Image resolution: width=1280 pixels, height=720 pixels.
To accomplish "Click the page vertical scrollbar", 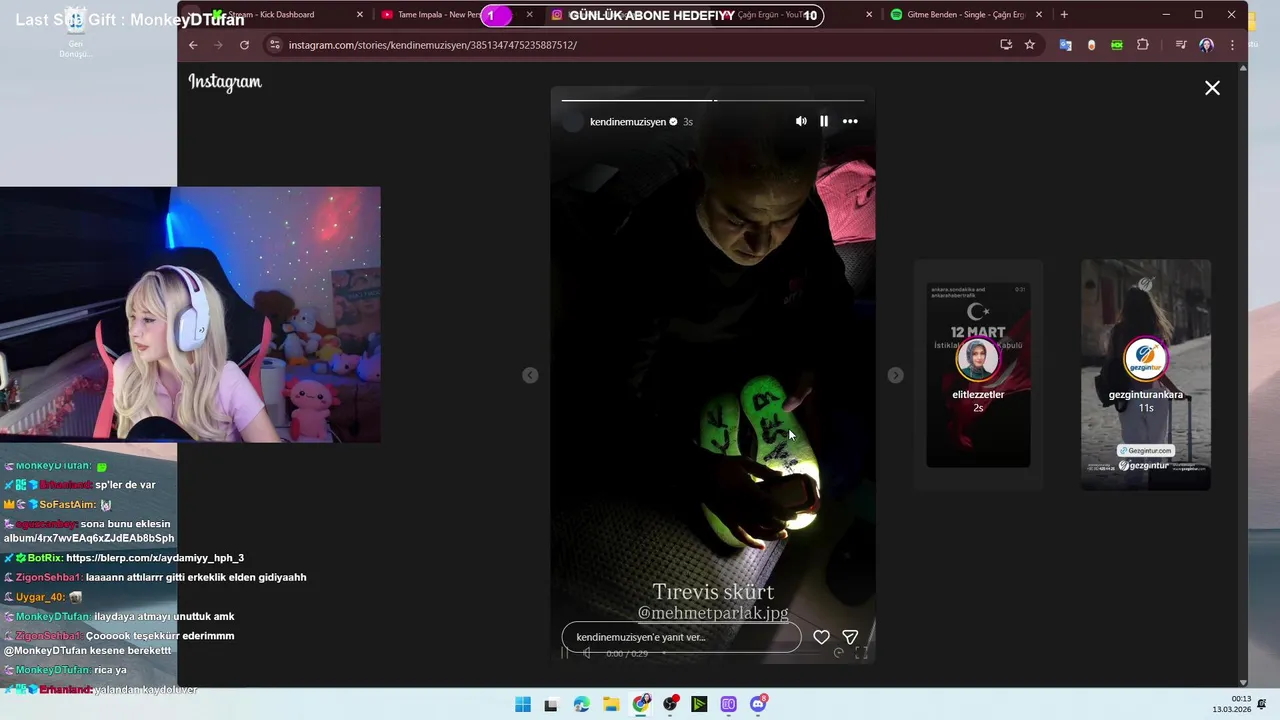I will tap(1243, 375).
